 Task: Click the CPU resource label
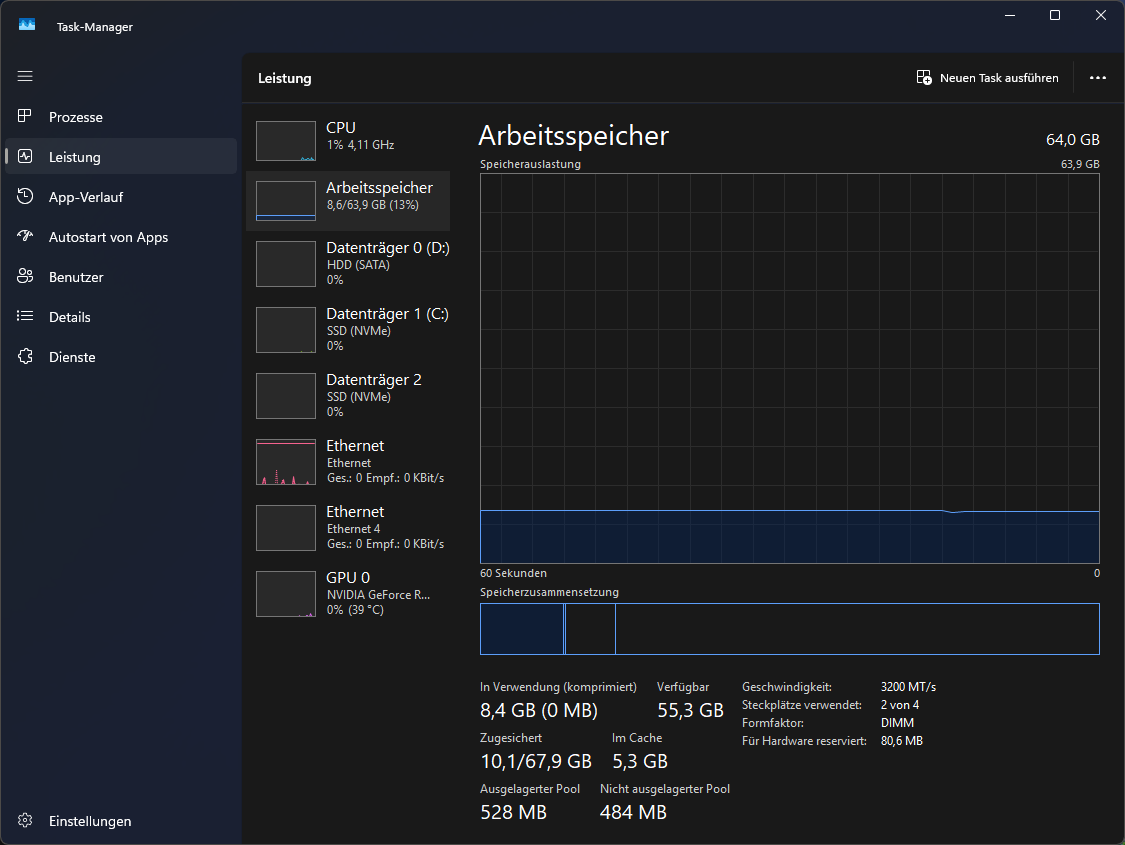[x=341, y=128]
